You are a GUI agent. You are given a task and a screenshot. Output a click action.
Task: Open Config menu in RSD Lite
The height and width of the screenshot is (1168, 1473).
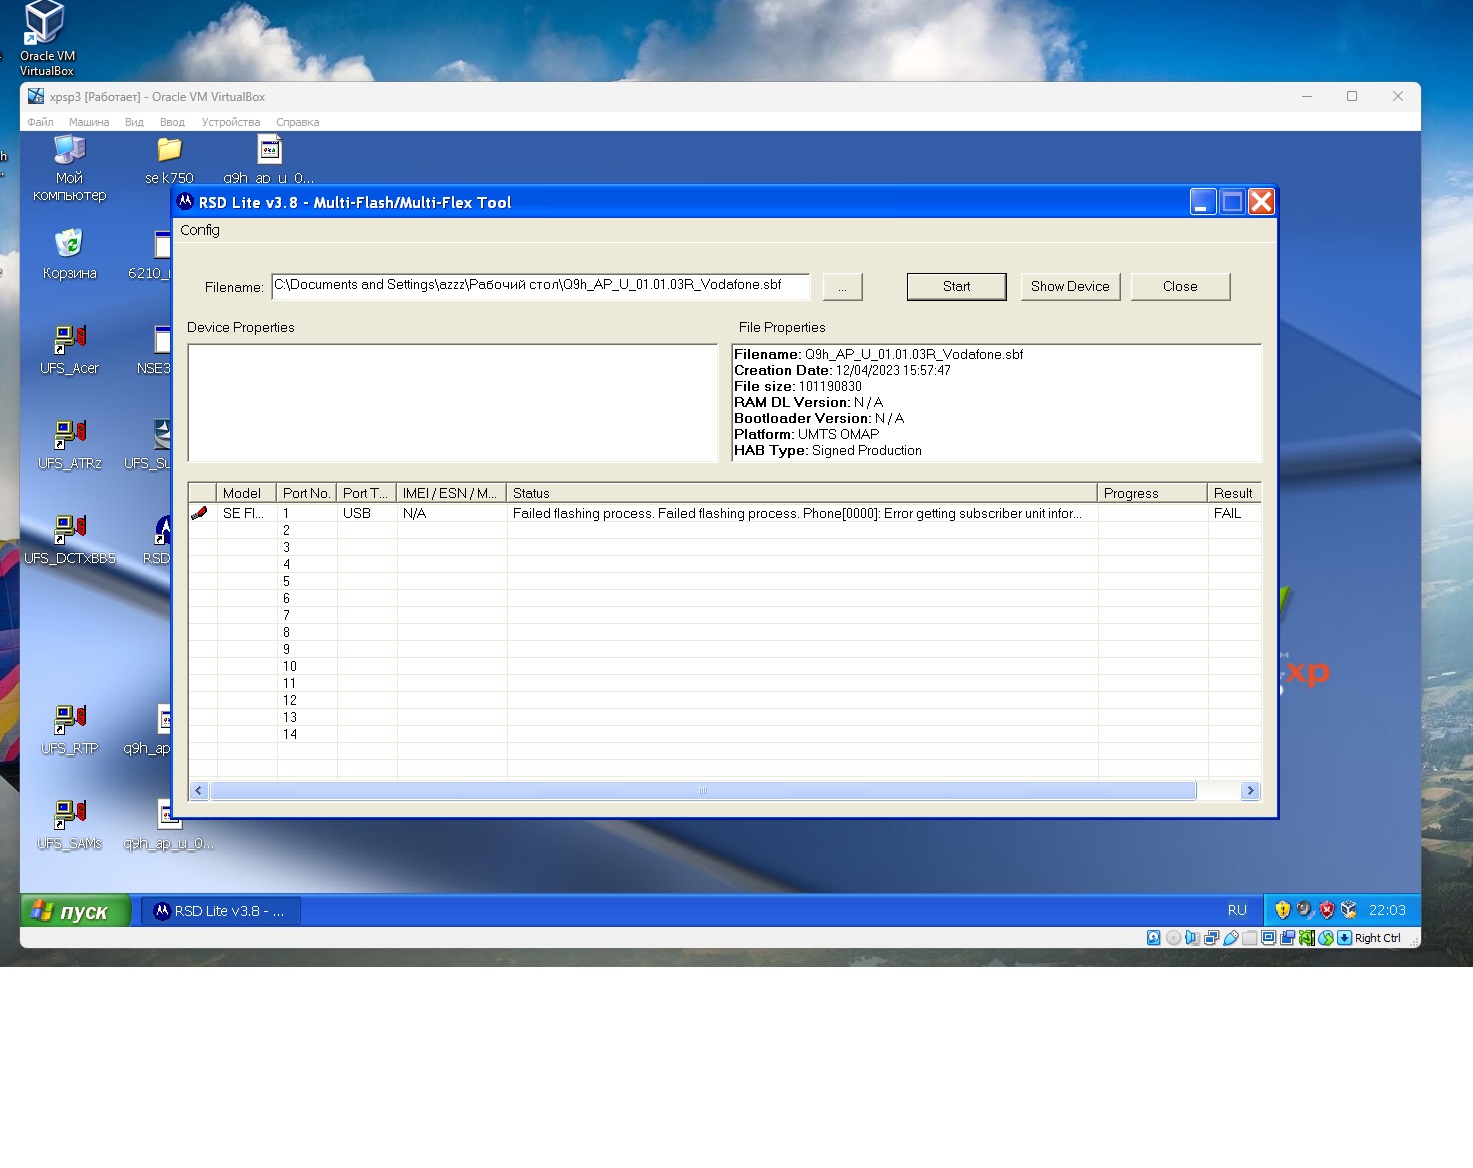click(200, 230)
